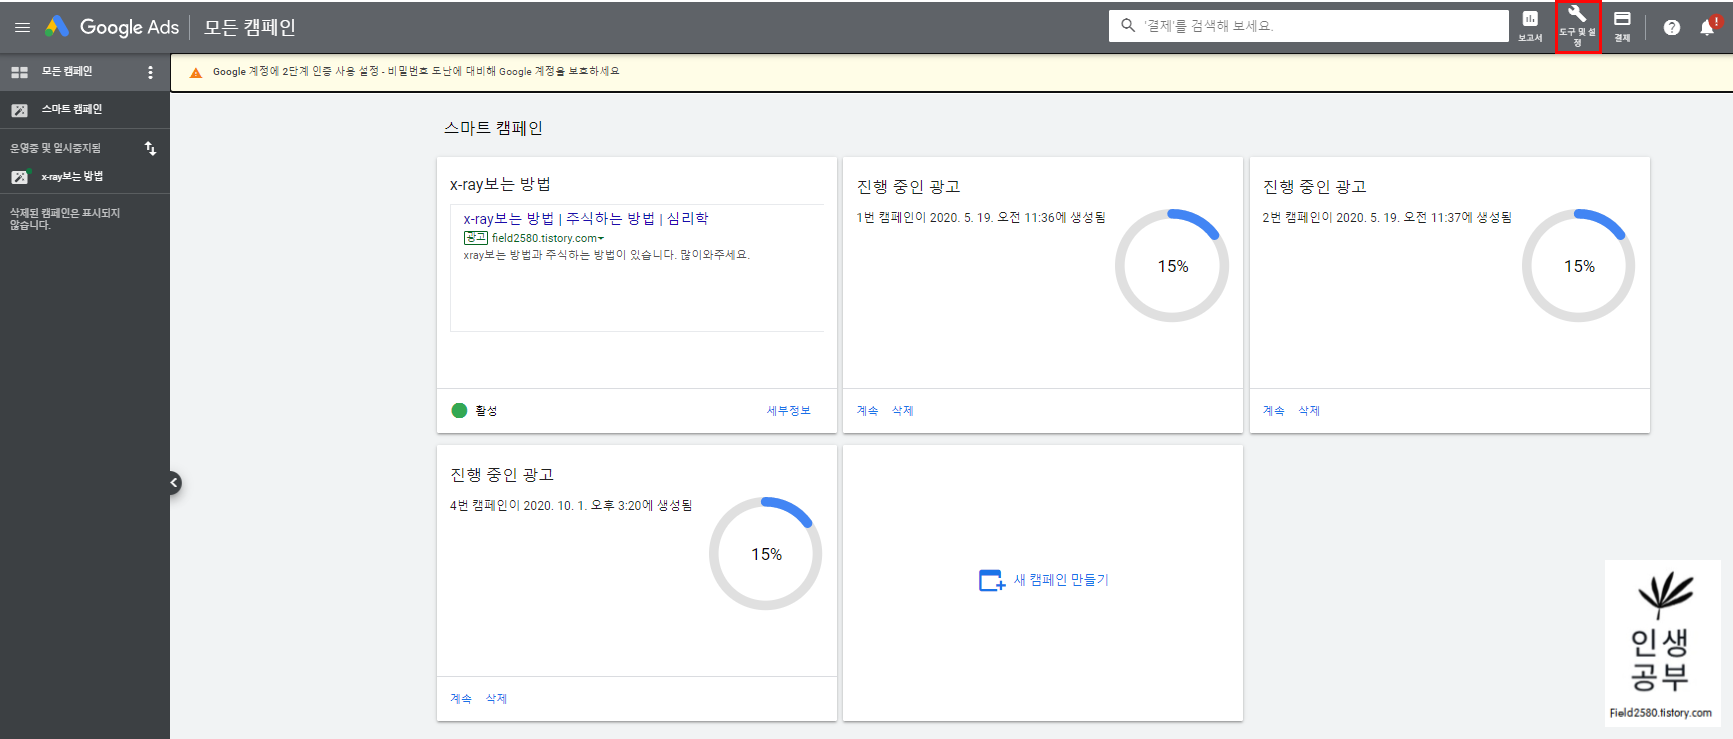Open the 결제 billing icon
Image resolution: width=1733 pixels, height=739 pixels.
(1622, 26)
